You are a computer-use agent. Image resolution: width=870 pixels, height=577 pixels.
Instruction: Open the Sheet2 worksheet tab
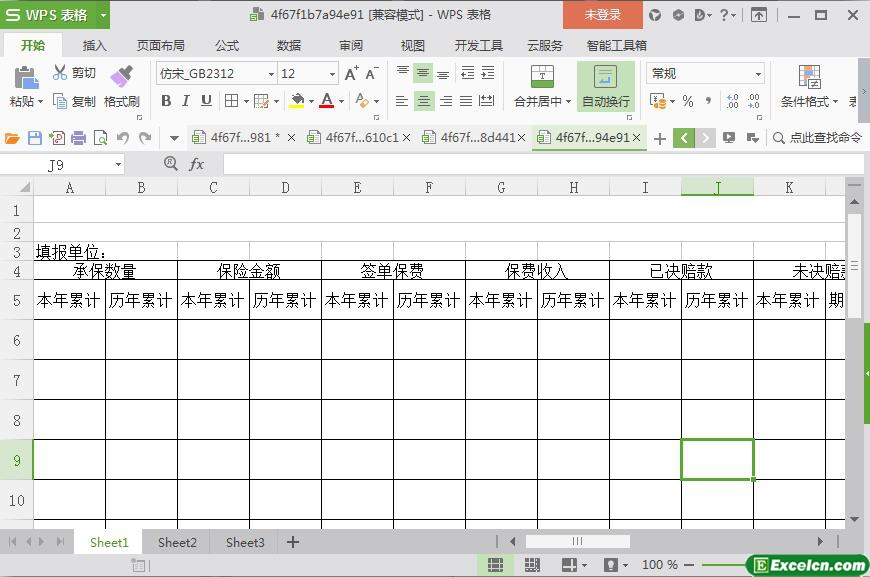(177, 542)
